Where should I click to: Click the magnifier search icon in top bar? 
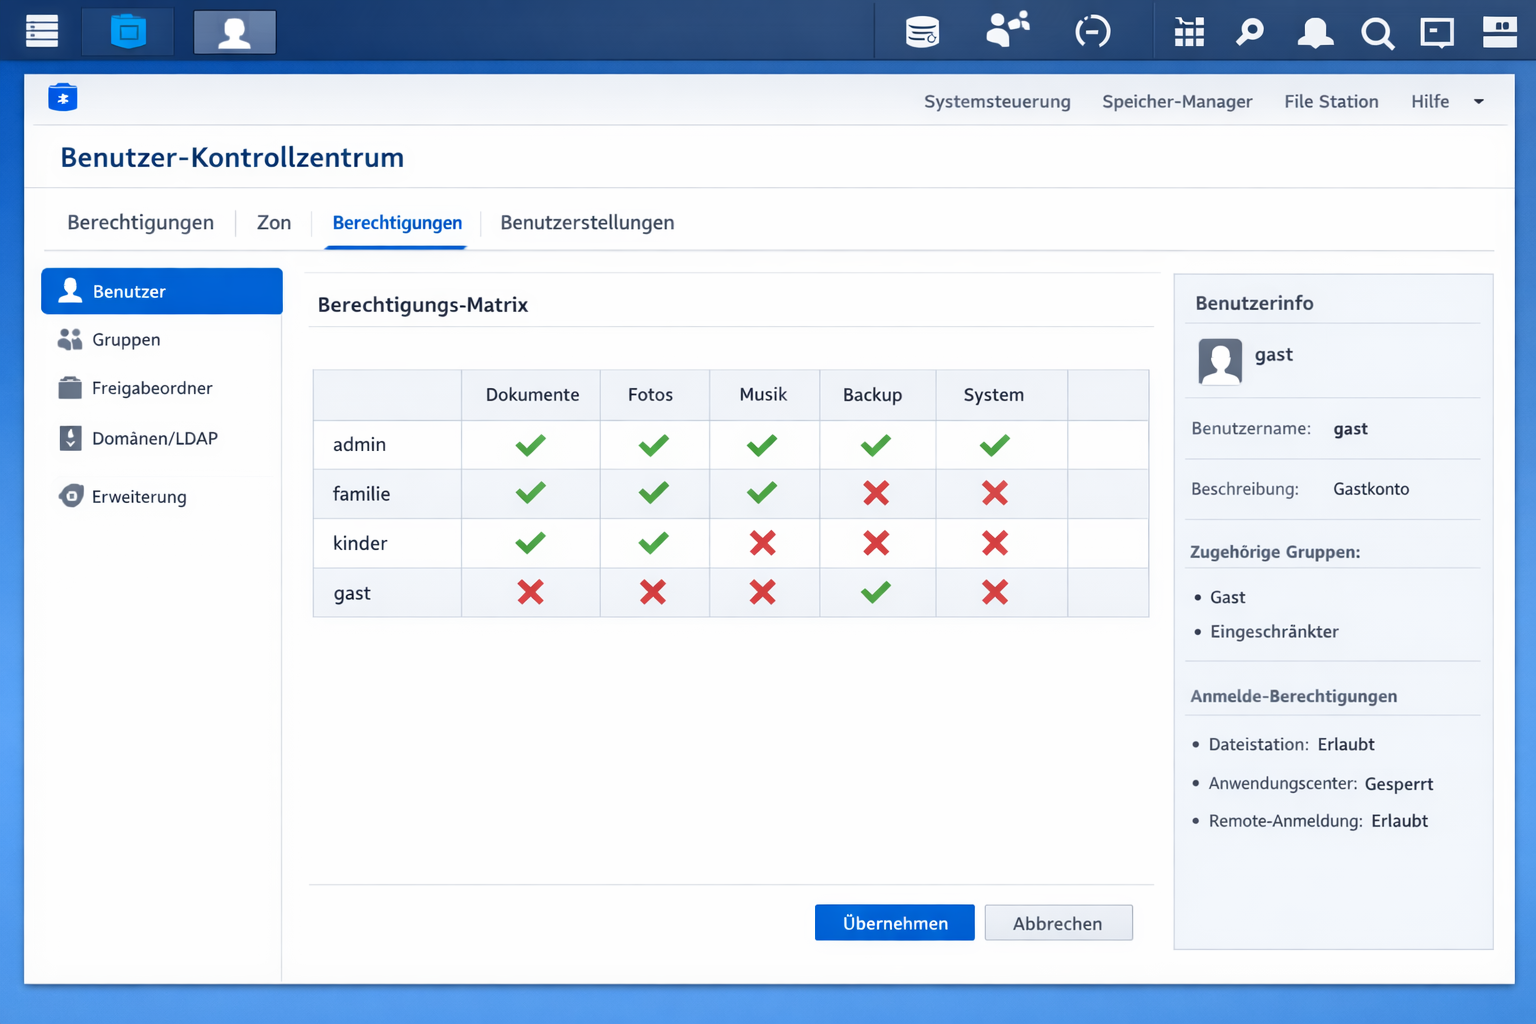[1378, 33]
